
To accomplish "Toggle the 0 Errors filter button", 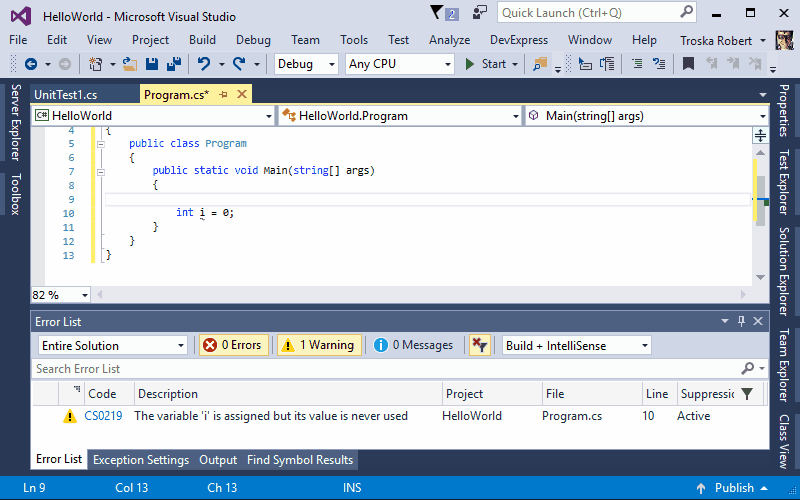I will point(234,345).
